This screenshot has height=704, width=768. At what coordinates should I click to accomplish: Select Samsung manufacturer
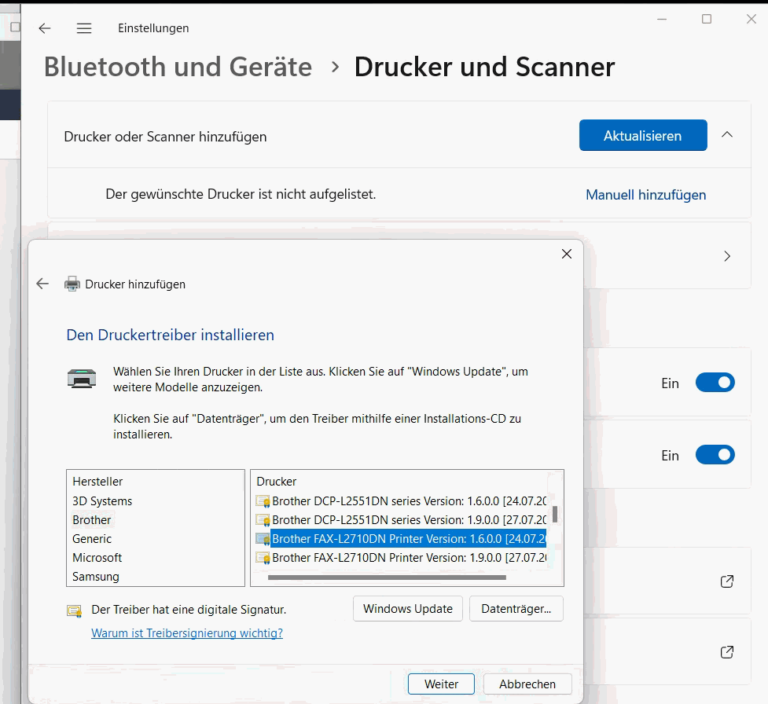pyautogui.click(x=96, y=577)
